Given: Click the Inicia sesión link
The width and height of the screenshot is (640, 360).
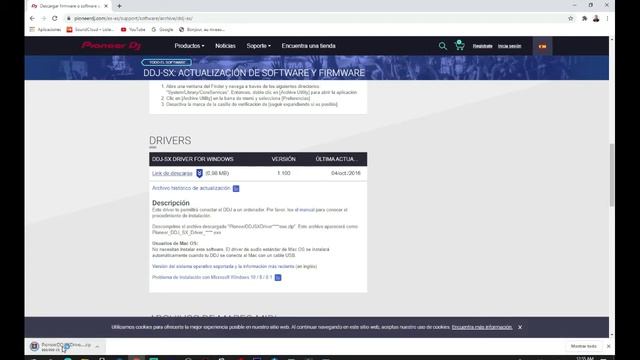Looking at the screenshot, I should (509, 46).
